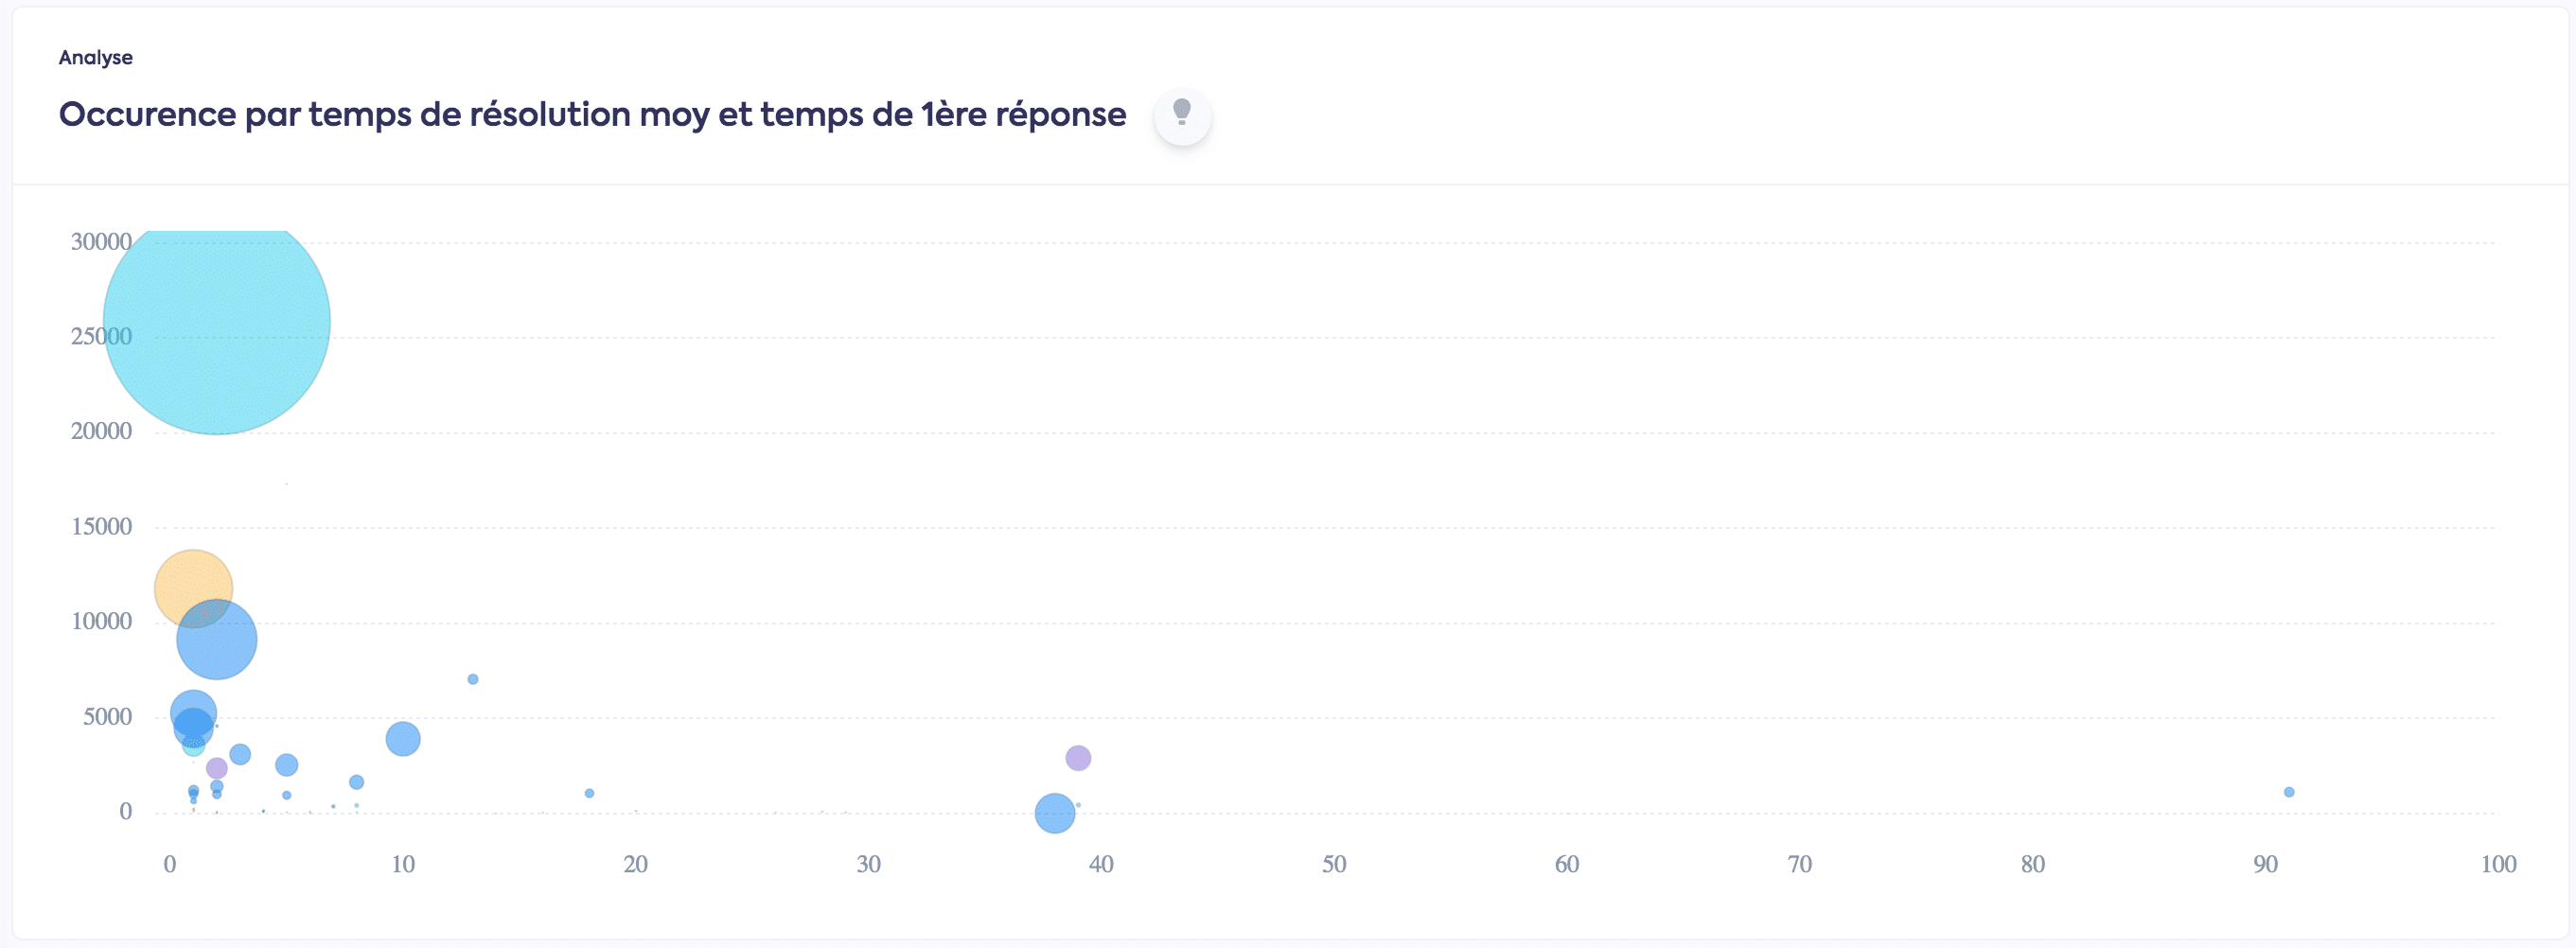
Task: Click the largest cyan bubble
Action: click(x=217, y=320)
